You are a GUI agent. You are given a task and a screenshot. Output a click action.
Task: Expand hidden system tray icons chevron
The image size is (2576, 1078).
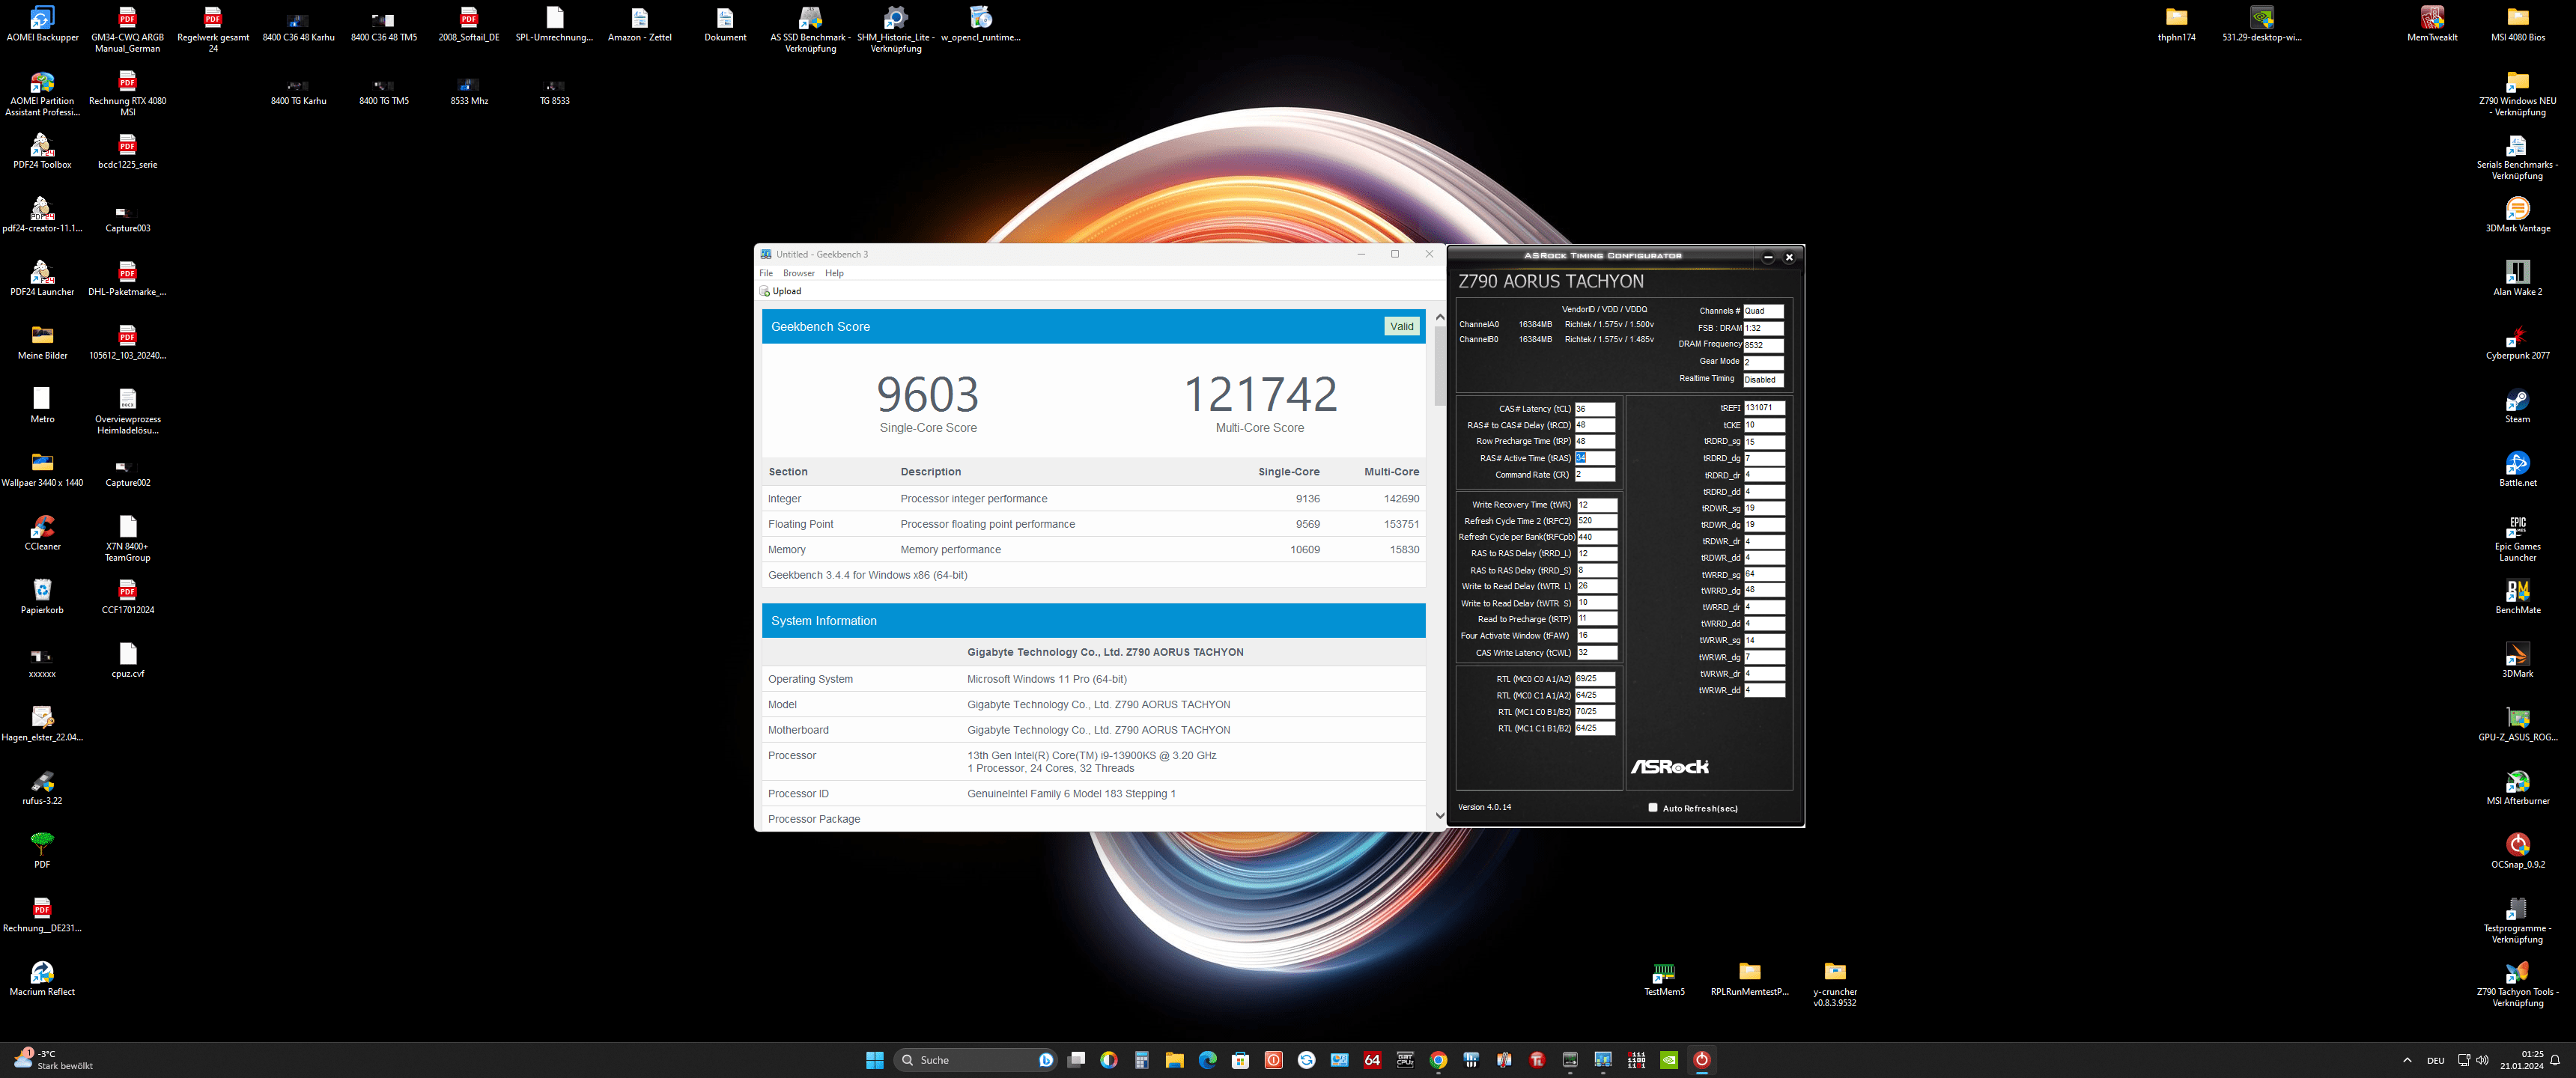point(2407,1060)
